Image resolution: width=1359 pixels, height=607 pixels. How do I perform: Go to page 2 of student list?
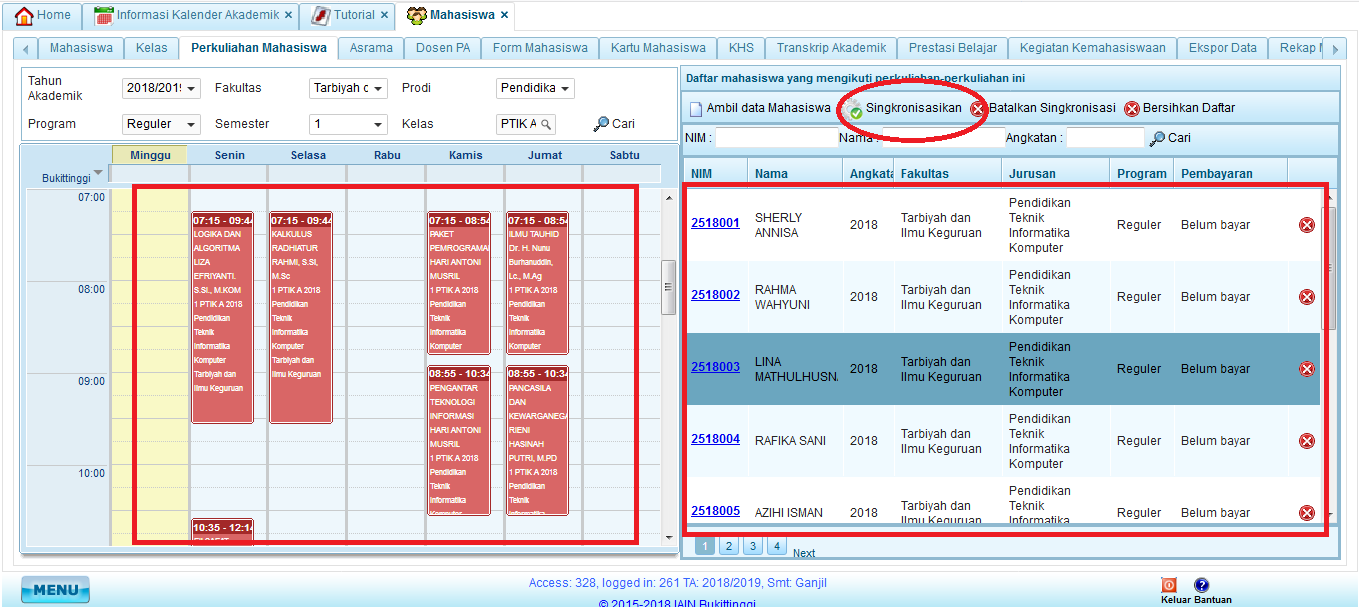(728, 546)
